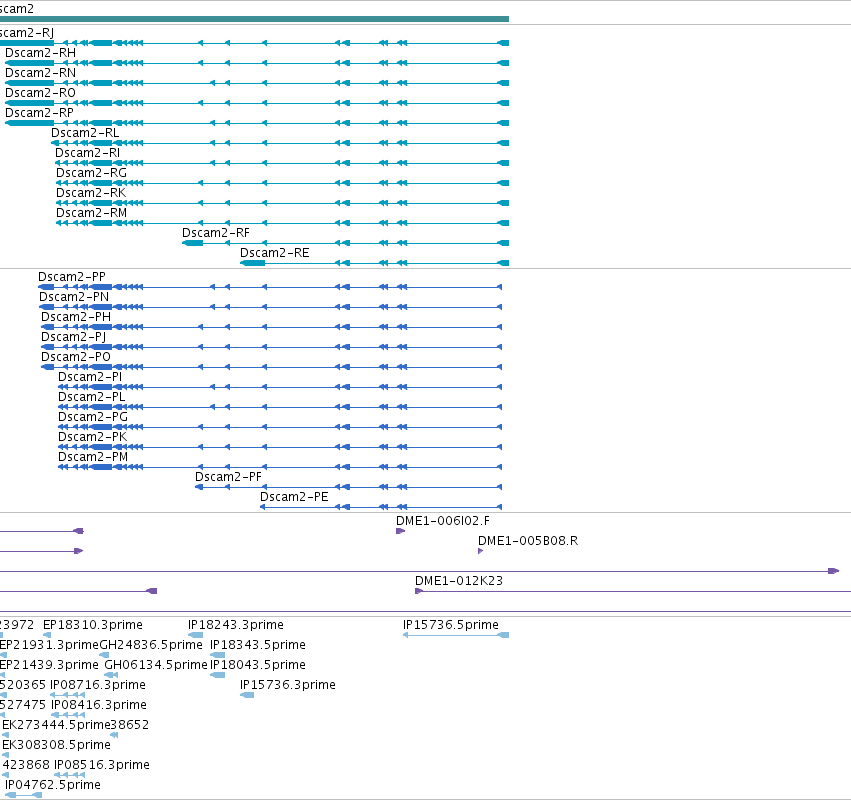This screenshot has width=851, height=800.
Task: Click the Dscam2-PO protein label
Action: click(76, 357)
